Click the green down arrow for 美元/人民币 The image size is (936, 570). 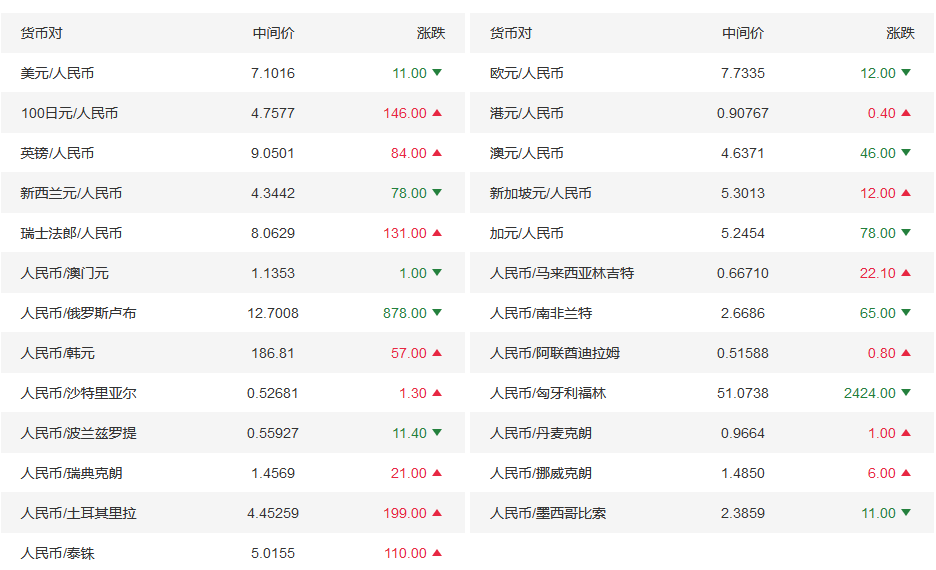(437, 73)
